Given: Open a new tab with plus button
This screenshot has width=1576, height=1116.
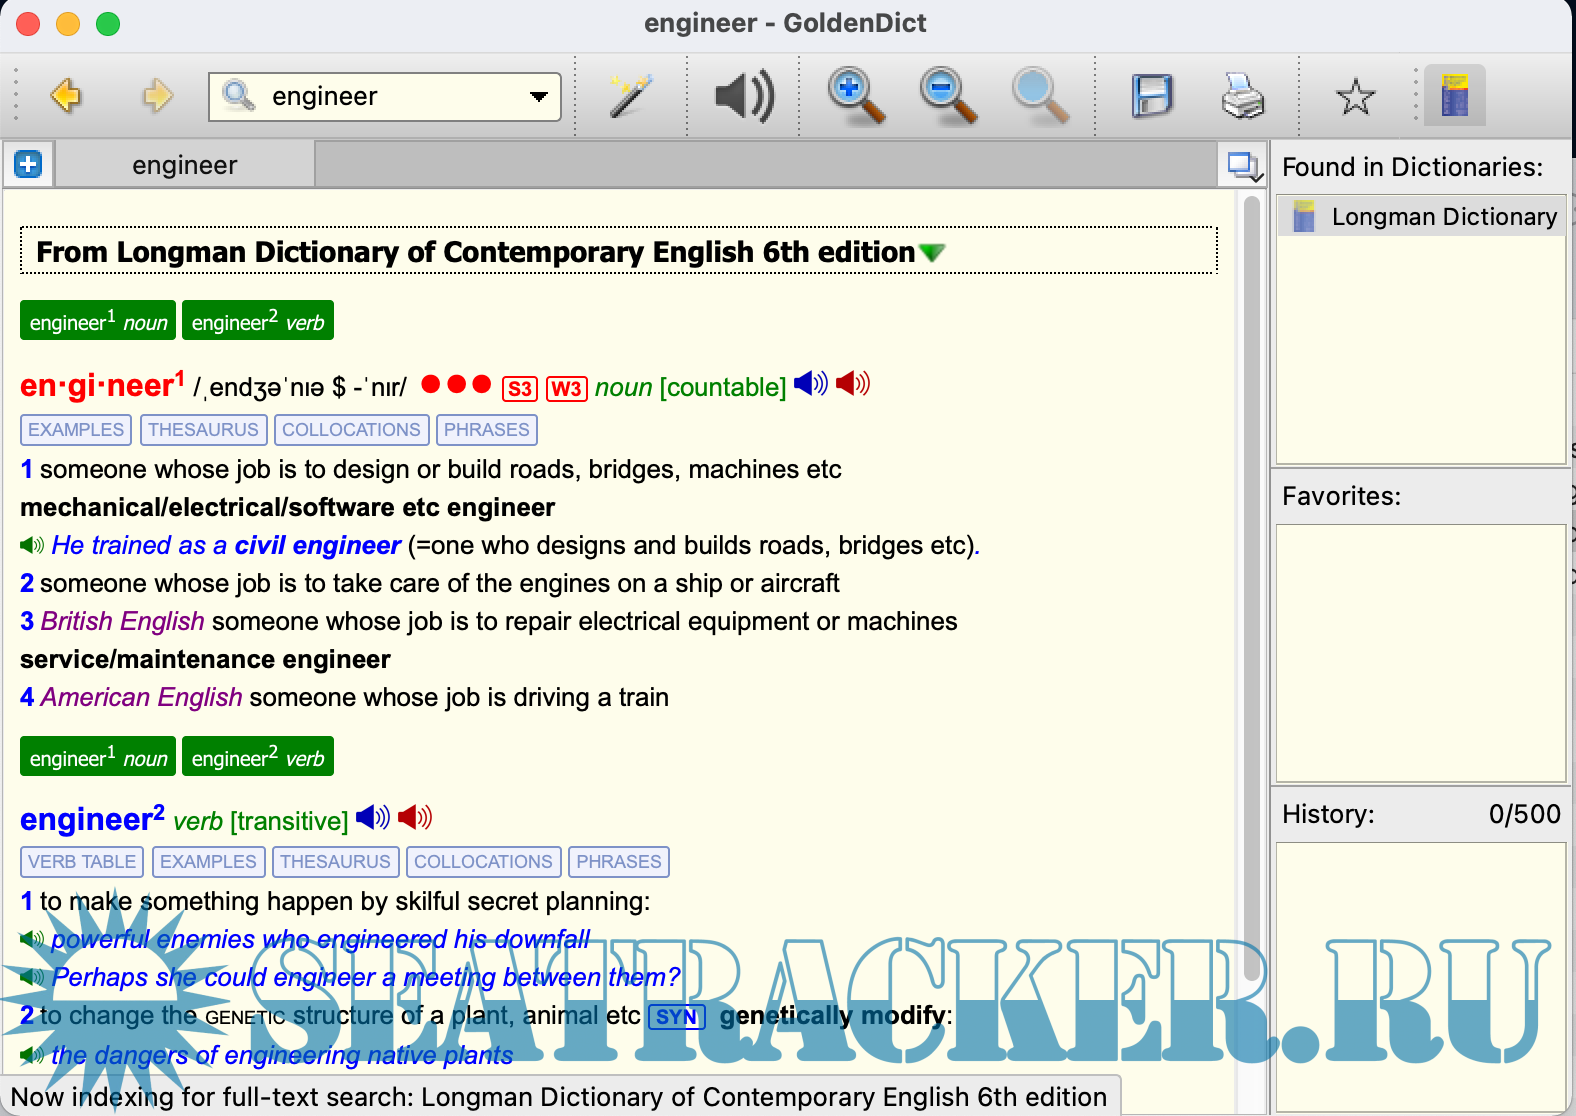Looking at the screenshot, I should [28, 164].
